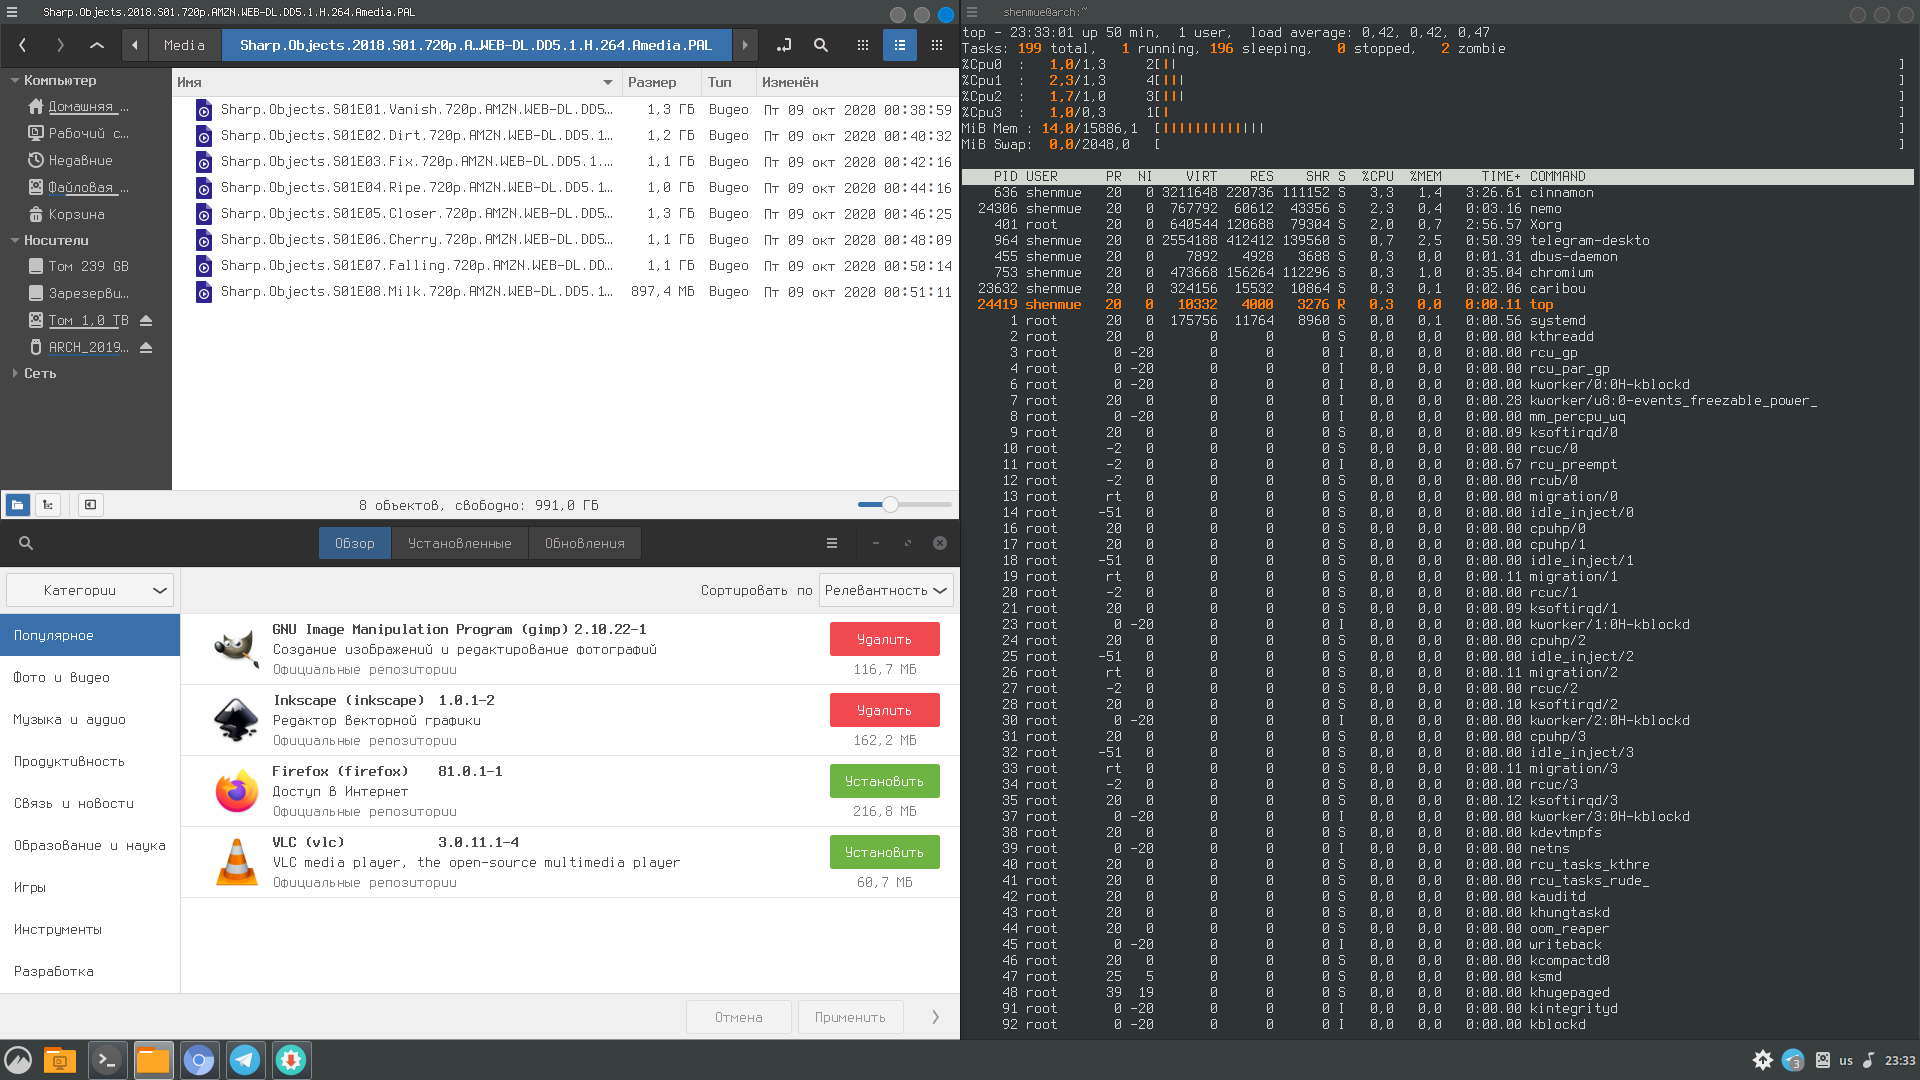Remove Inkscape with Удалить button
1920x1080 pixels.
pyautogui.click(x=885, y=711)
